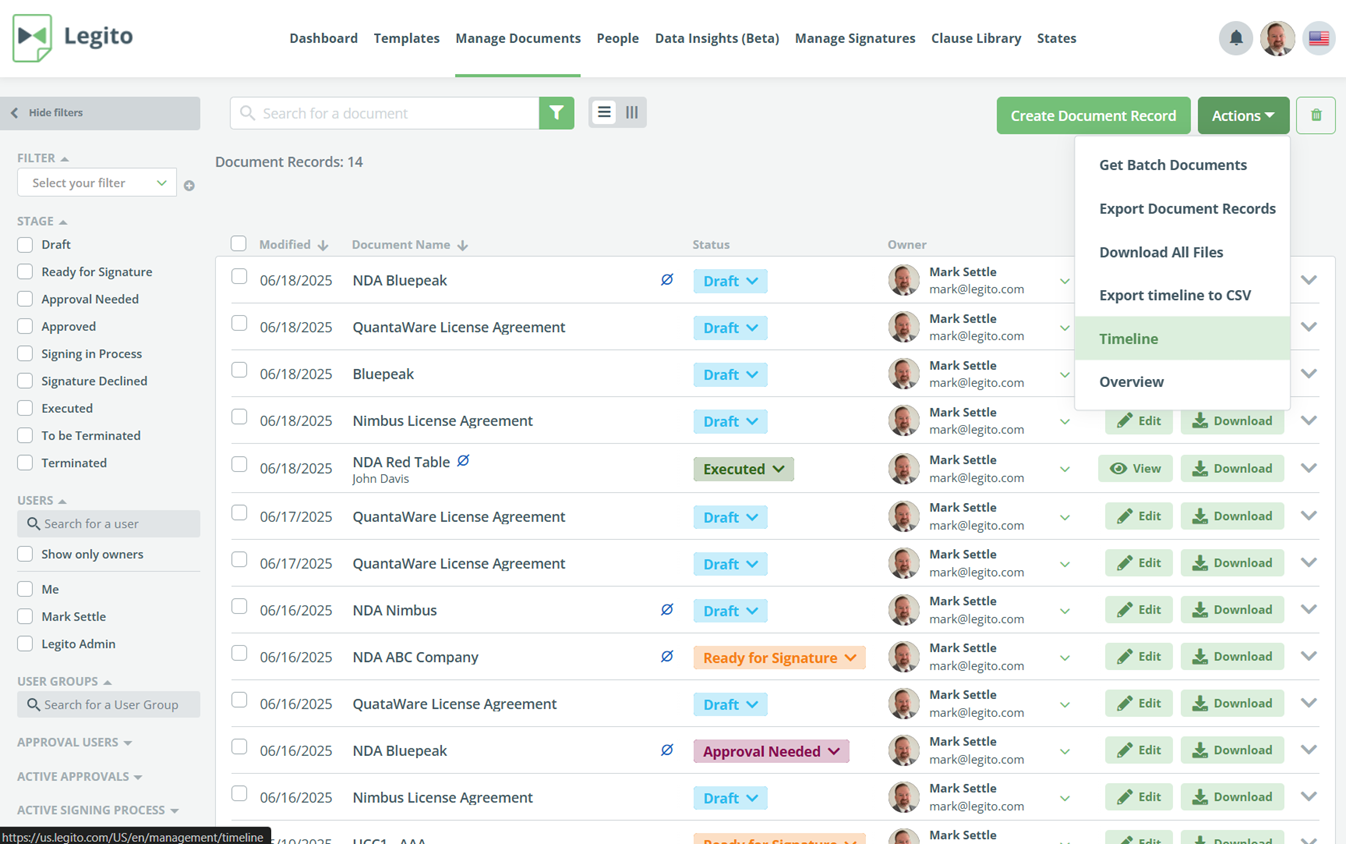
Task: Click link icon on NDA Bluepeak 06/18 row
Action: click(x=667, y=280)
